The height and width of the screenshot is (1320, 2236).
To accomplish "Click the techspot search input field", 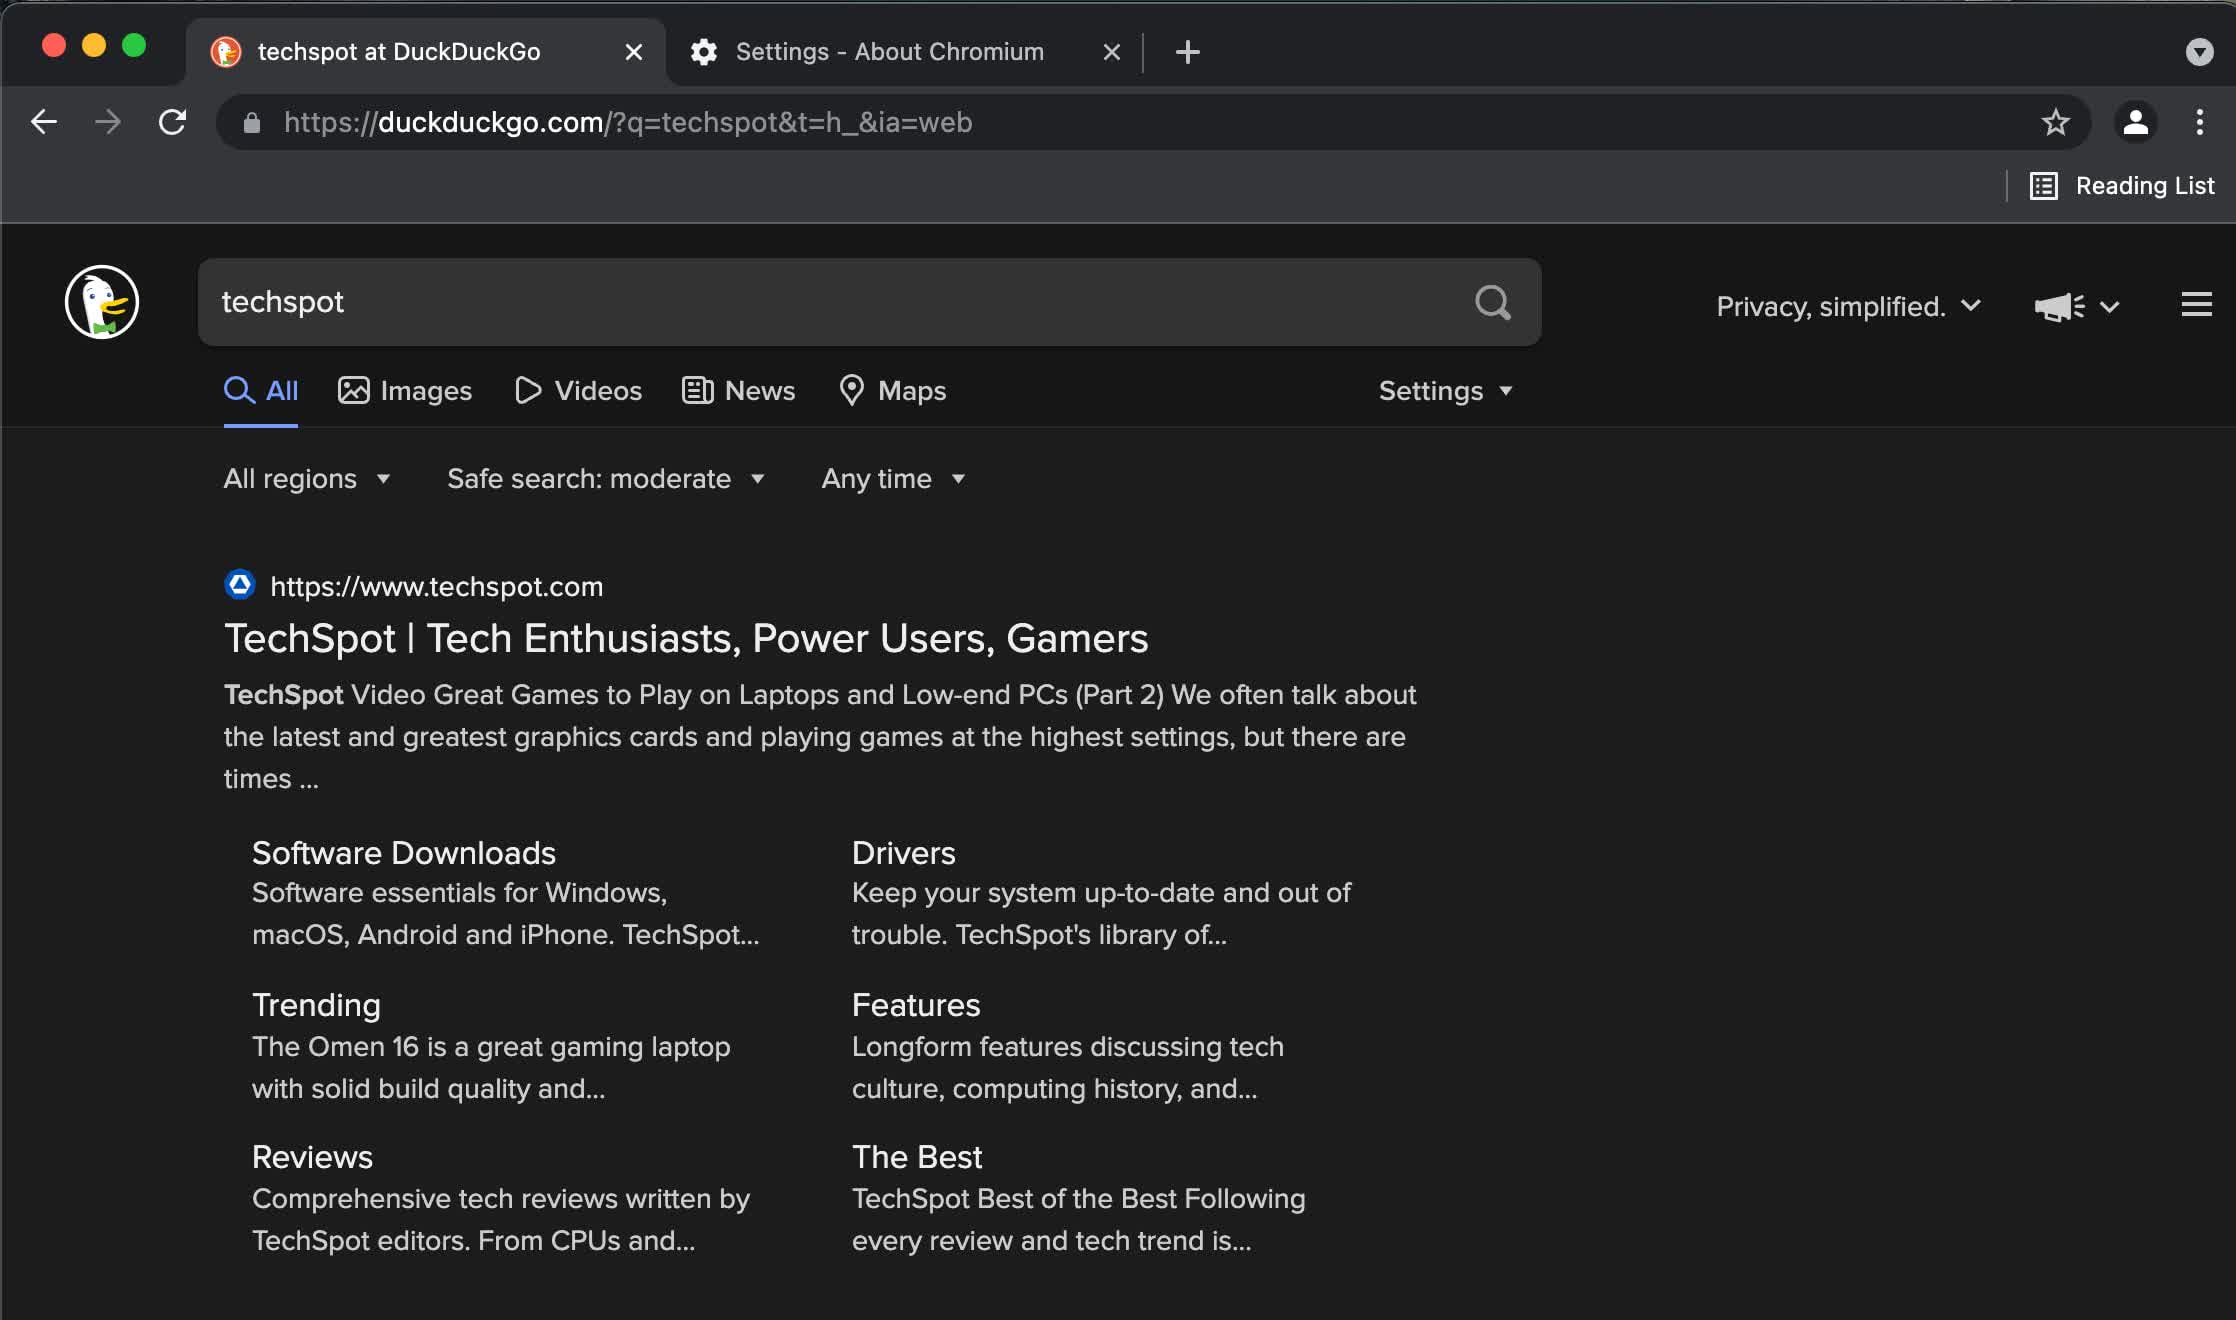I will pyautogui.click(x=830, y=302).
